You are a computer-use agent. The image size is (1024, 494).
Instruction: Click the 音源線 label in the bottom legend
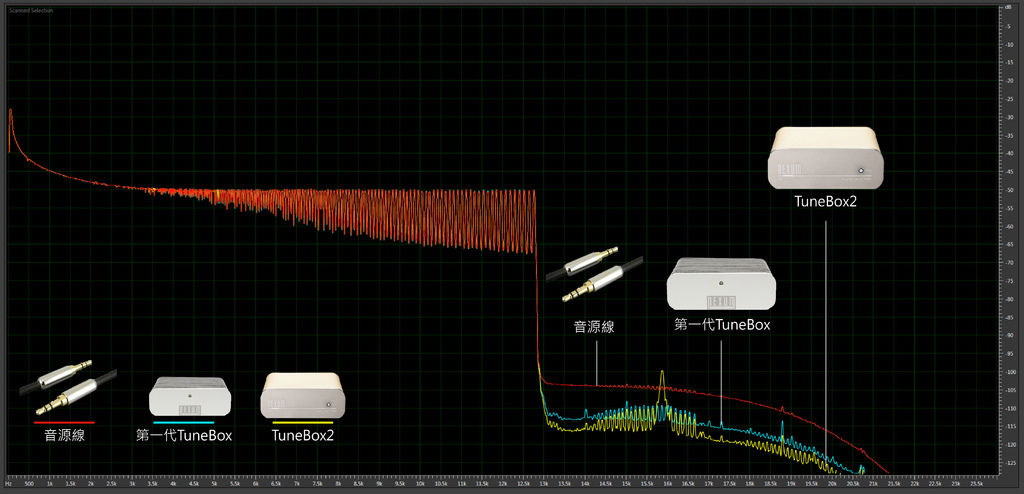coord(64,435)
